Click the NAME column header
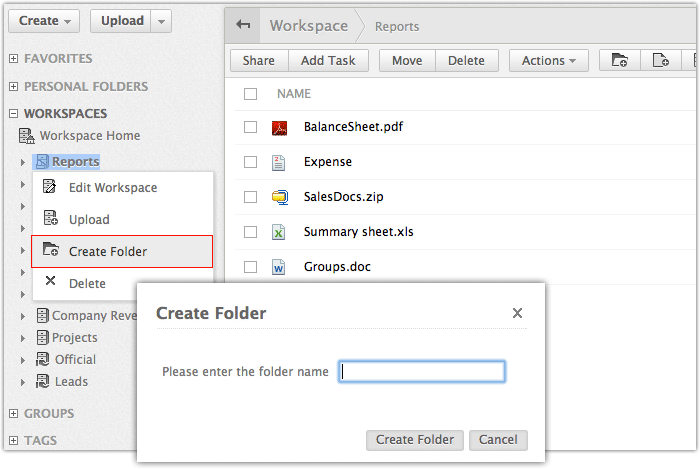This screenshot has width=700, height=469. tap(294, 94)
